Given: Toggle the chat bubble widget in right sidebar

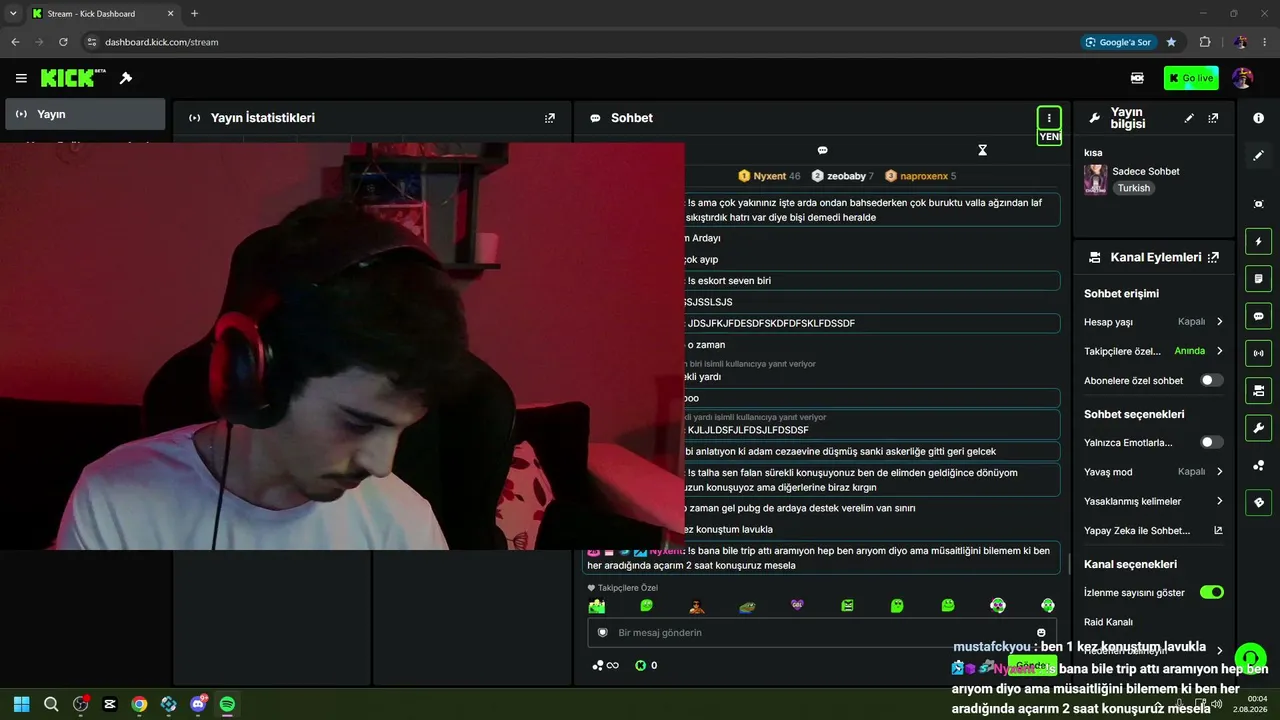Looking at the screenshot, I should 1258,316.
